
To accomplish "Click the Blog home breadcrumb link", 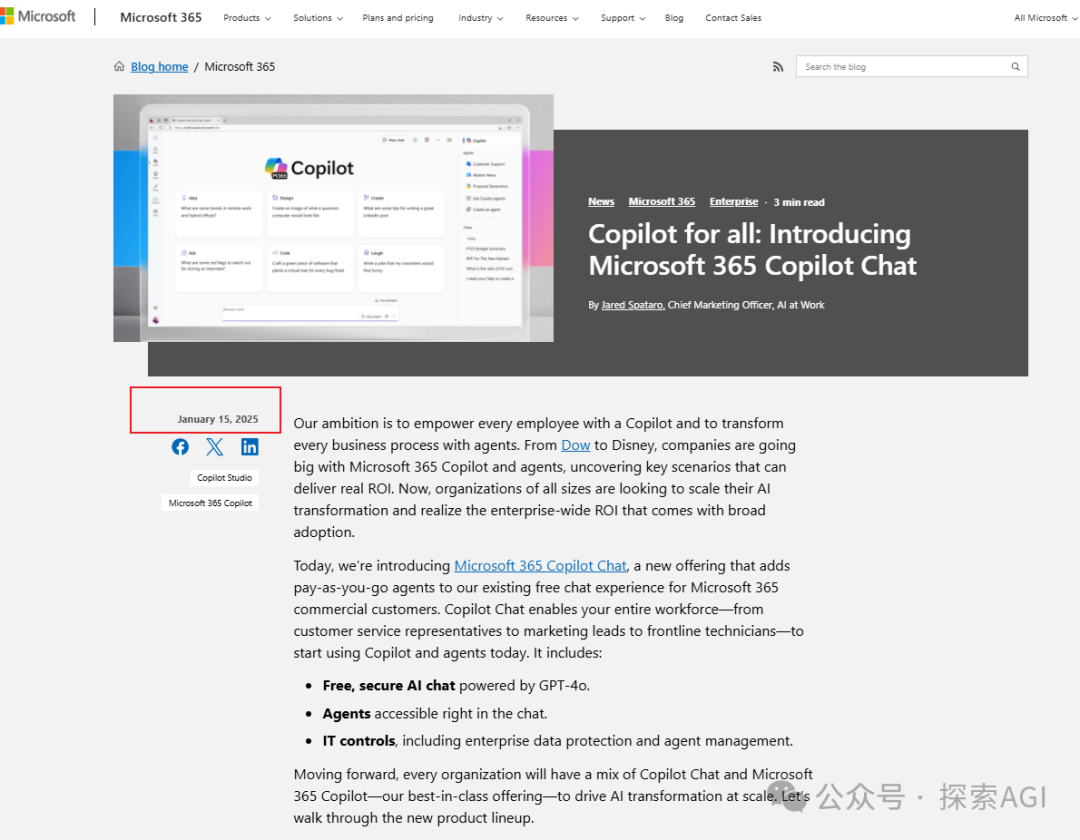I will 159,67.
